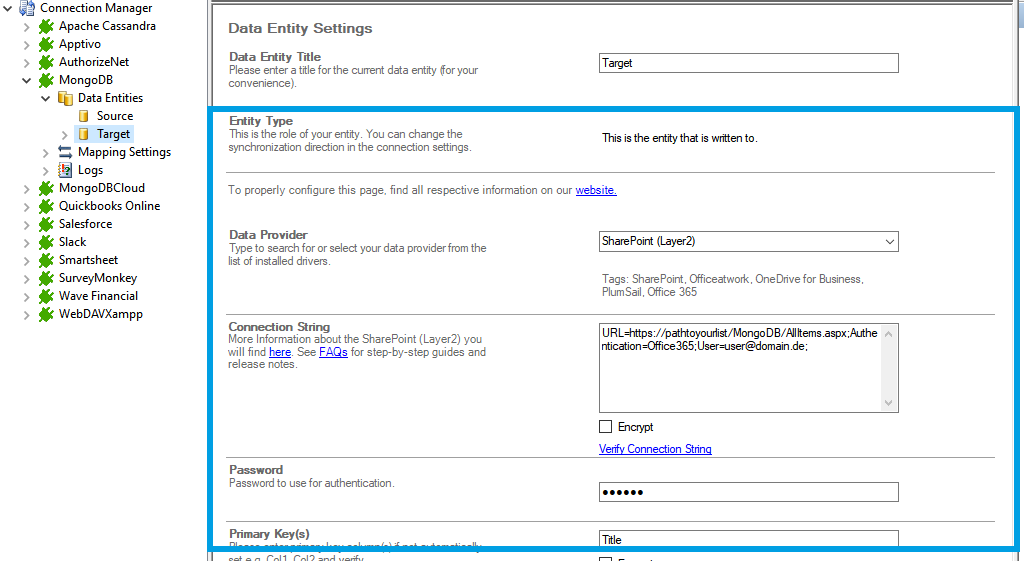Click the Data Entity Title field
Viewport: 1024px width, 561px height.
[748, 63]
